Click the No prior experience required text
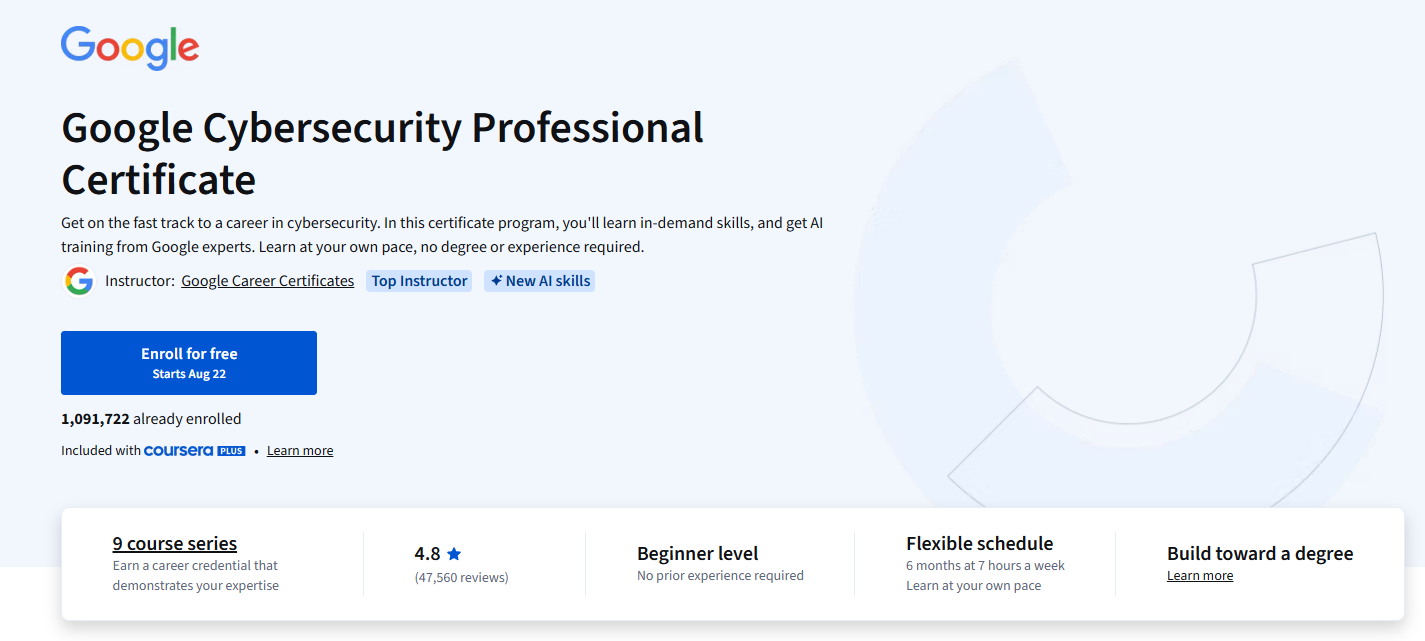The height and width of the screenshot is (641, 1425). click(x=720, y=576)
